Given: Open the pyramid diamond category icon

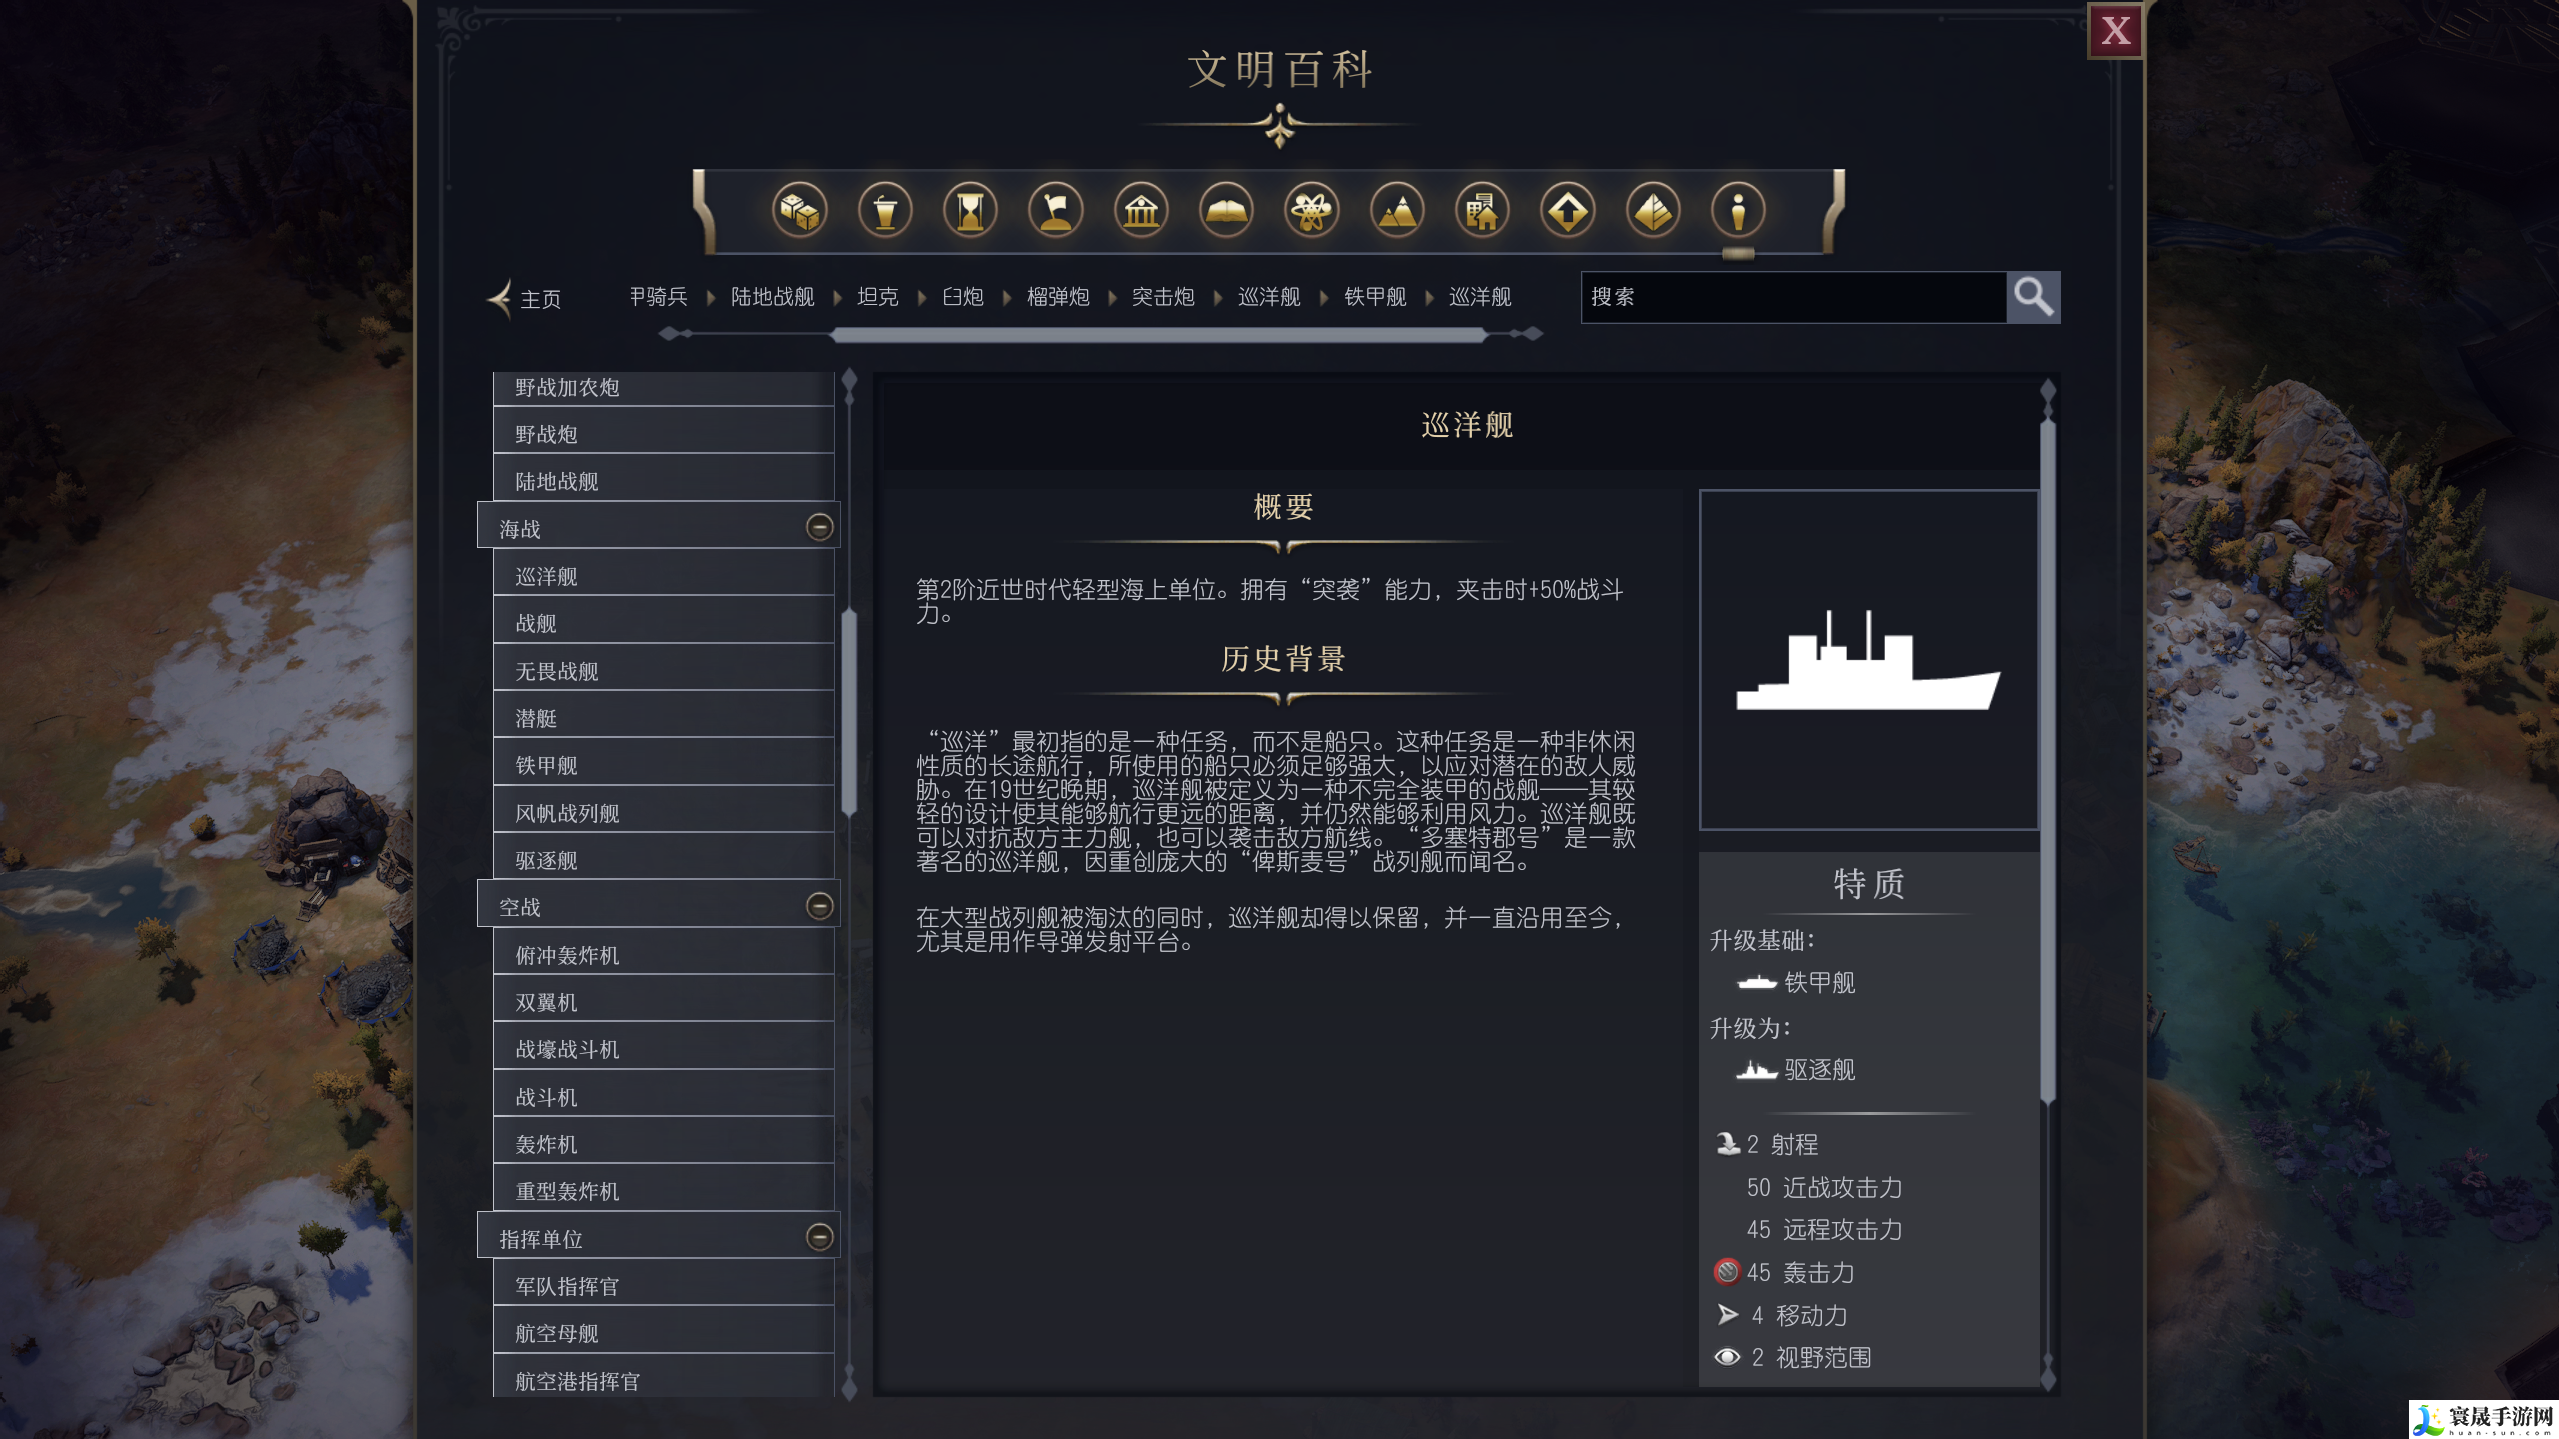Looking at the screenshot, I should click(x=1653, y=211).
